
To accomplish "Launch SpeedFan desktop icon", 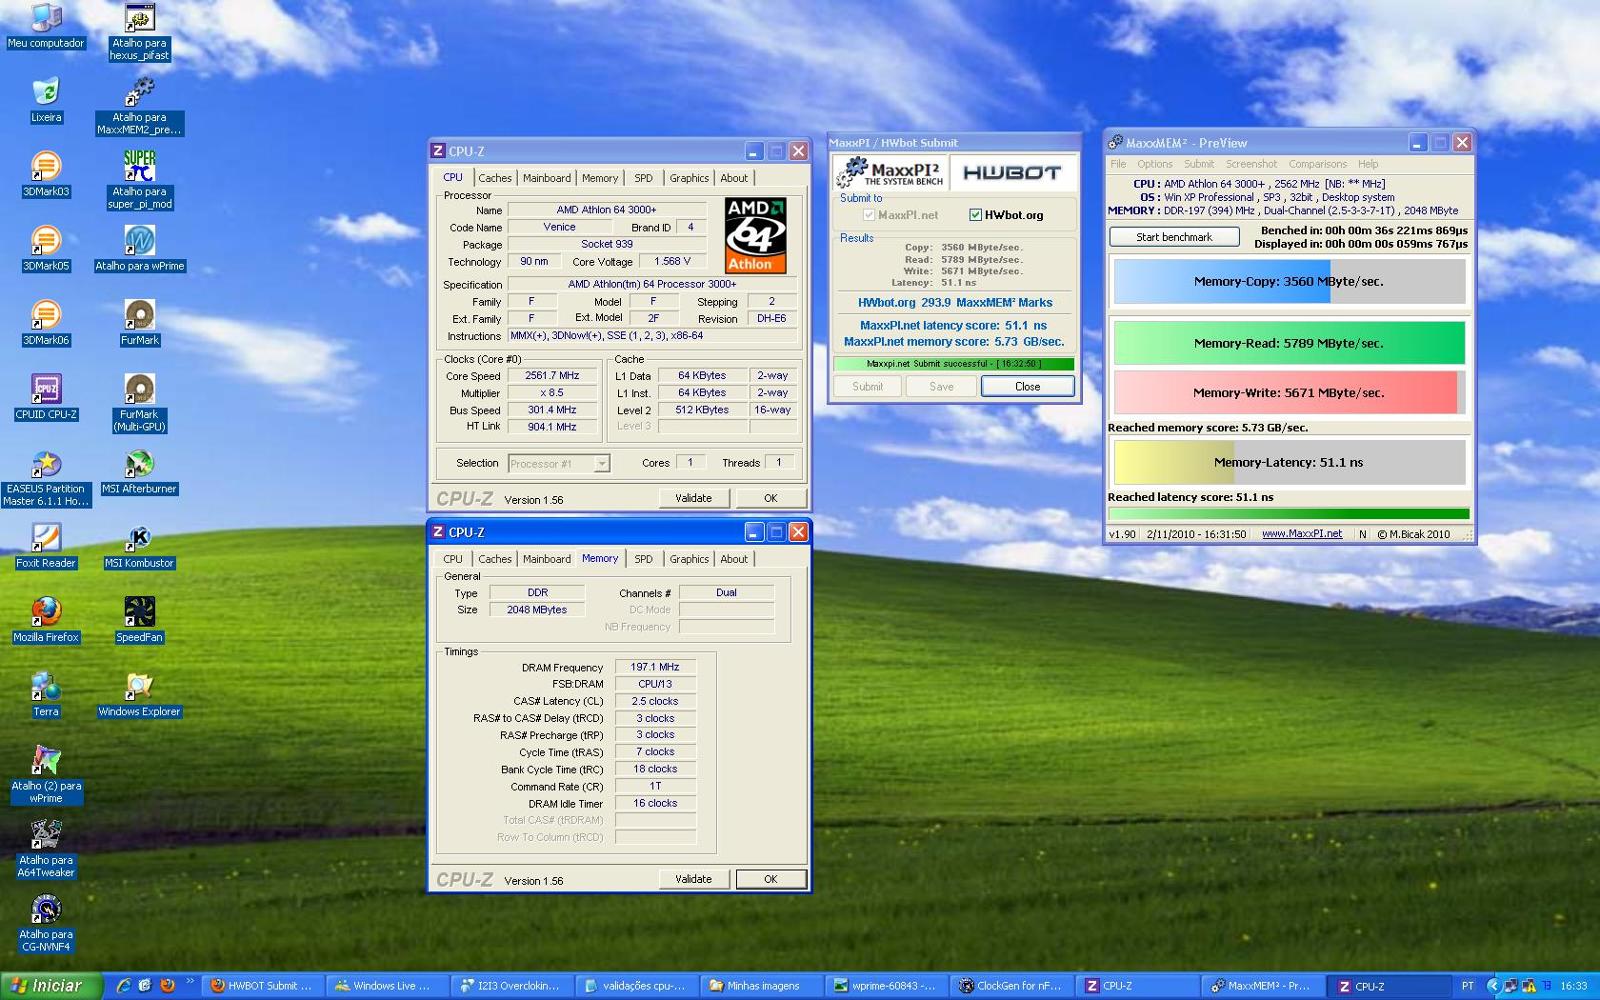I will [139, 621].
